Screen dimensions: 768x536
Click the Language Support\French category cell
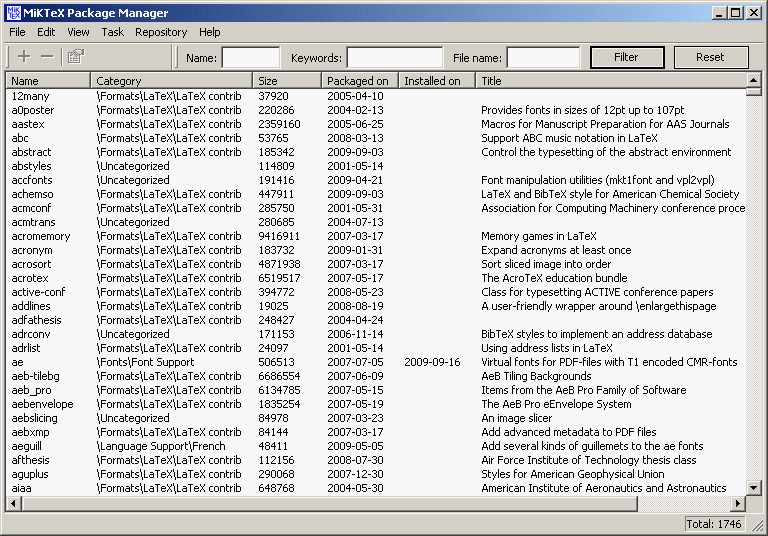coord(161,446)
